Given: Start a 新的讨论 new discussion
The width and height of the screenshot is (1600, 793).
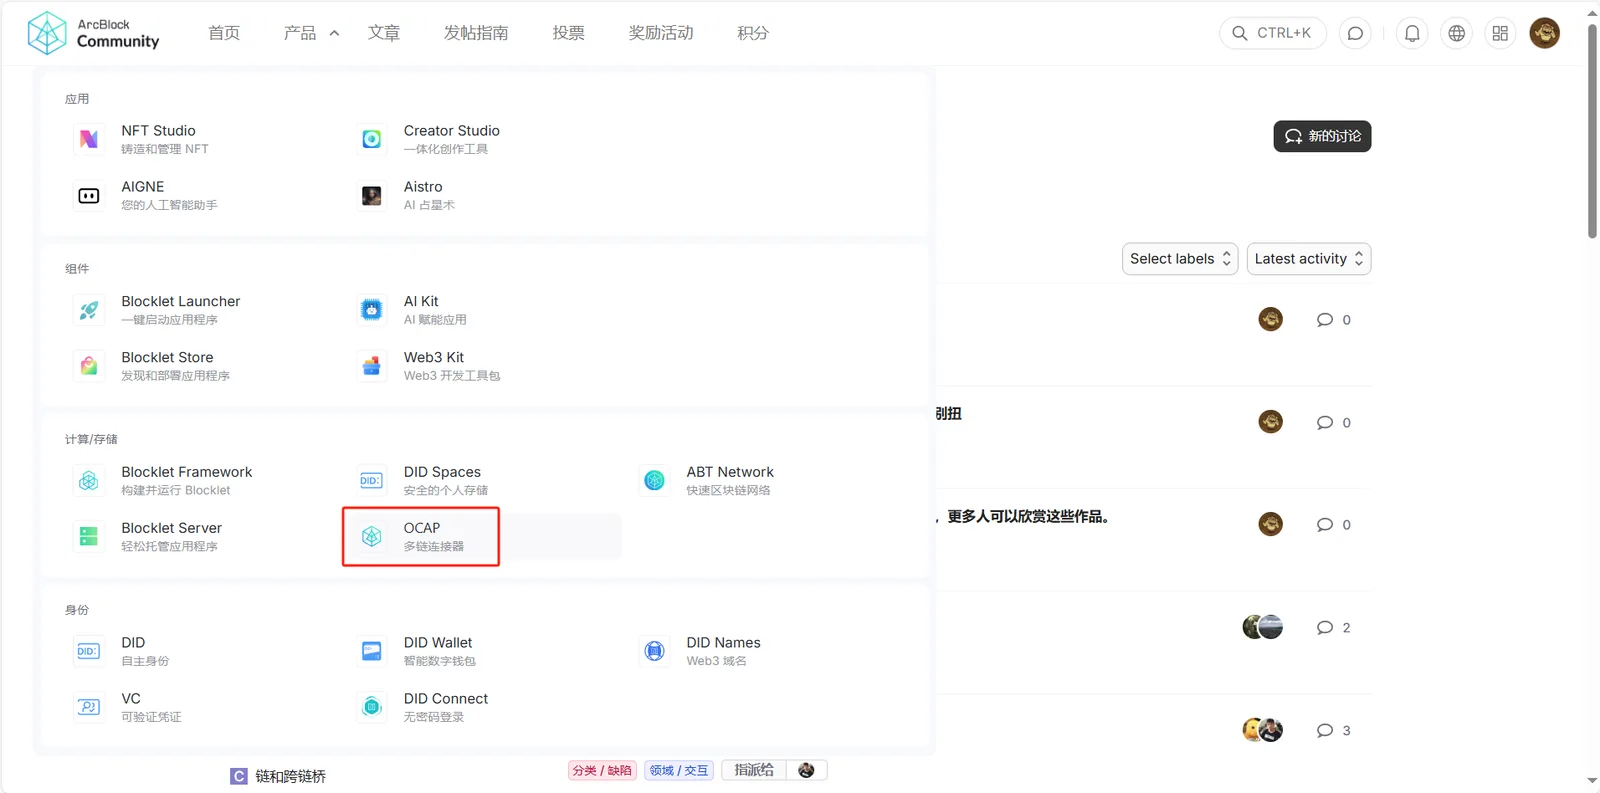Looking at the screenshot, I should (1322, 136).
